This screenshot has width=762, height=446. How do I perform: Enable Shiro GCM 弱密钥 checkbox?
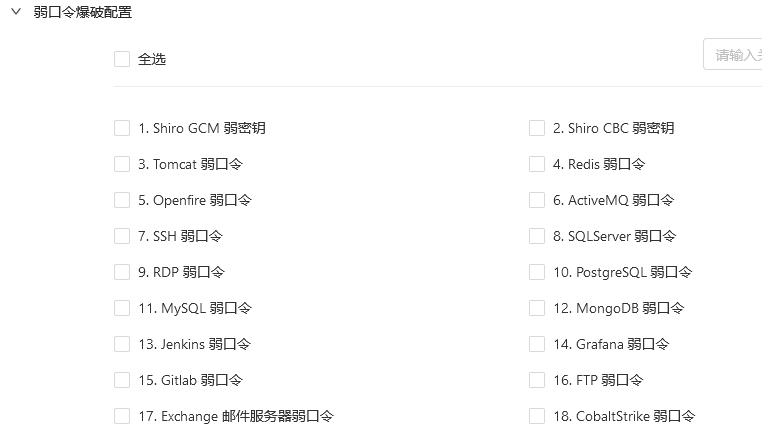tap(122, 128)
